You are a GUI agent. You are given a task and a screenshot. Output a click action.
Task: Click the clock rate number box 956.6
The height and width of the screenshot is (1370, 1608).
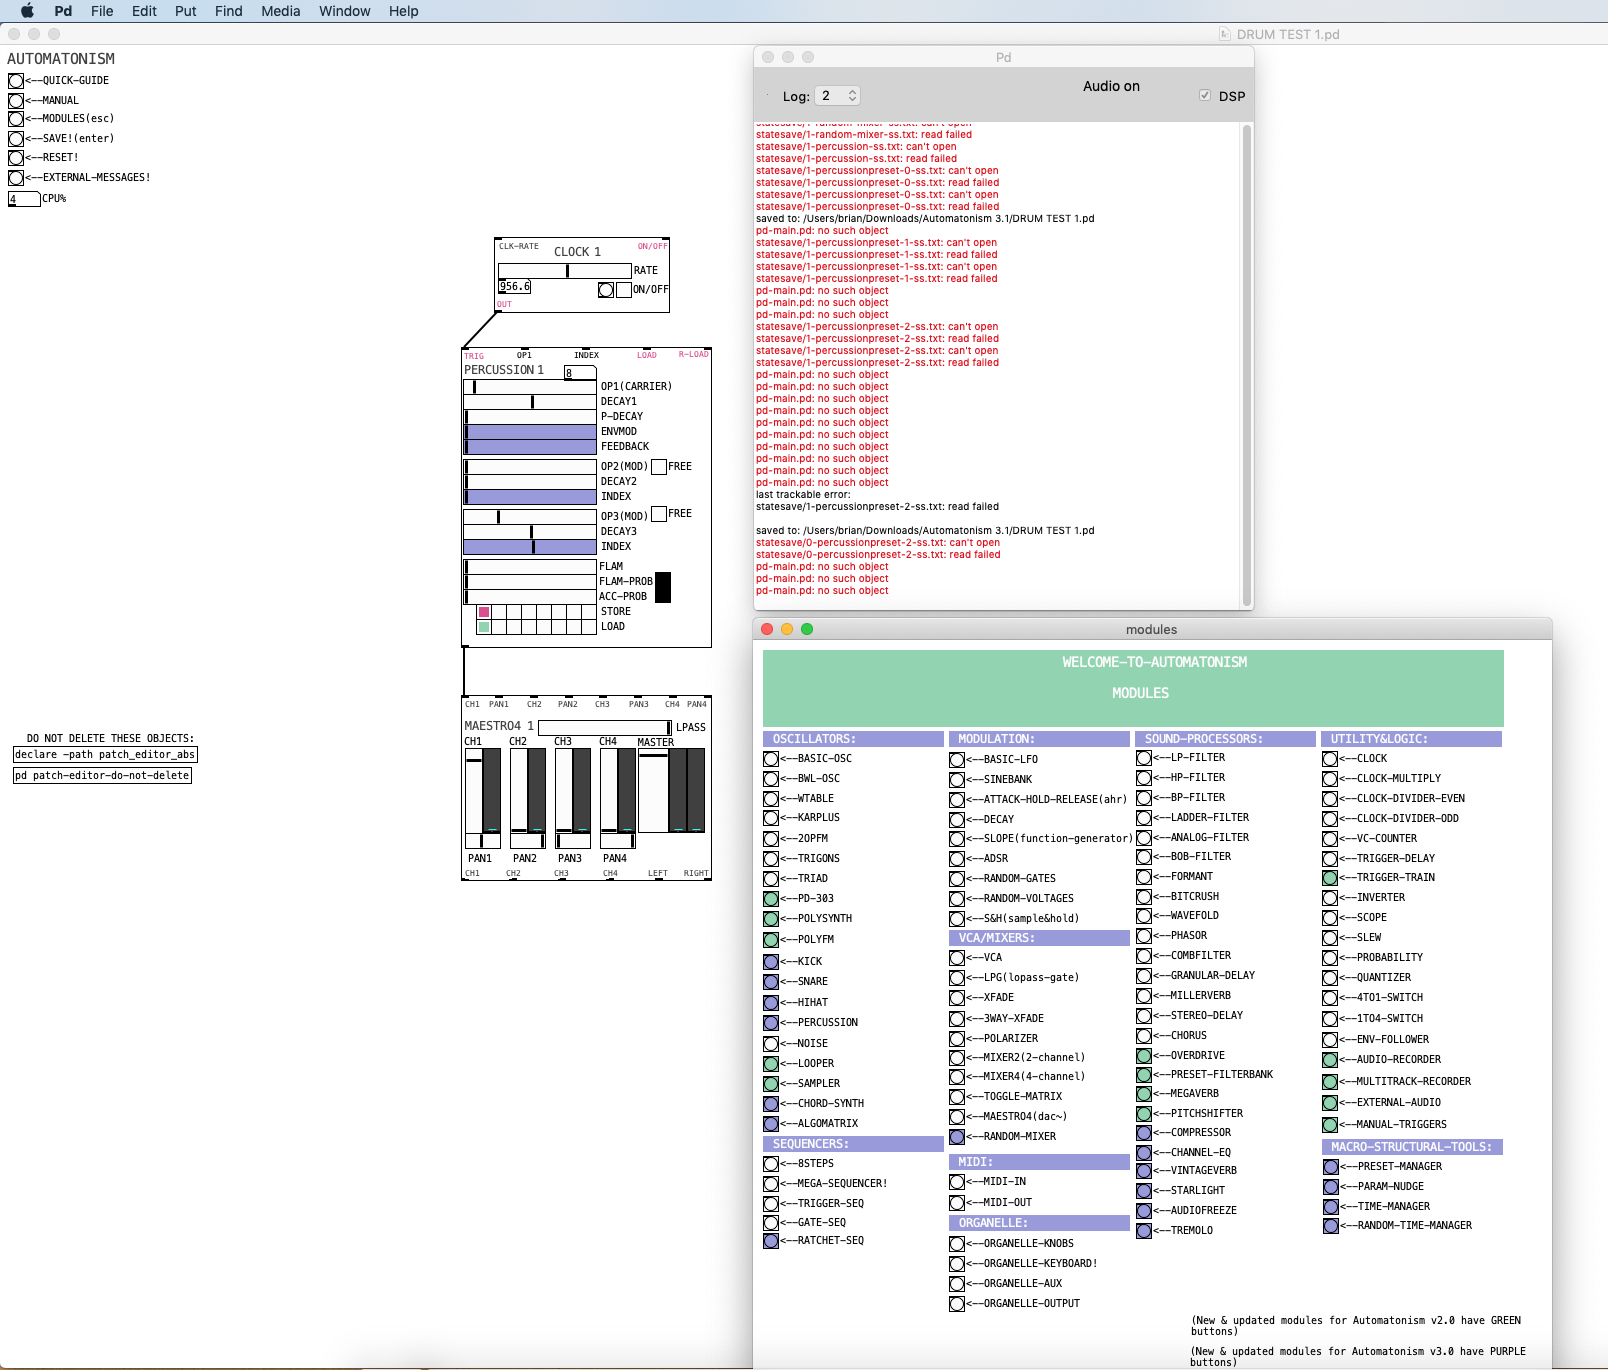tap(514, 287)
